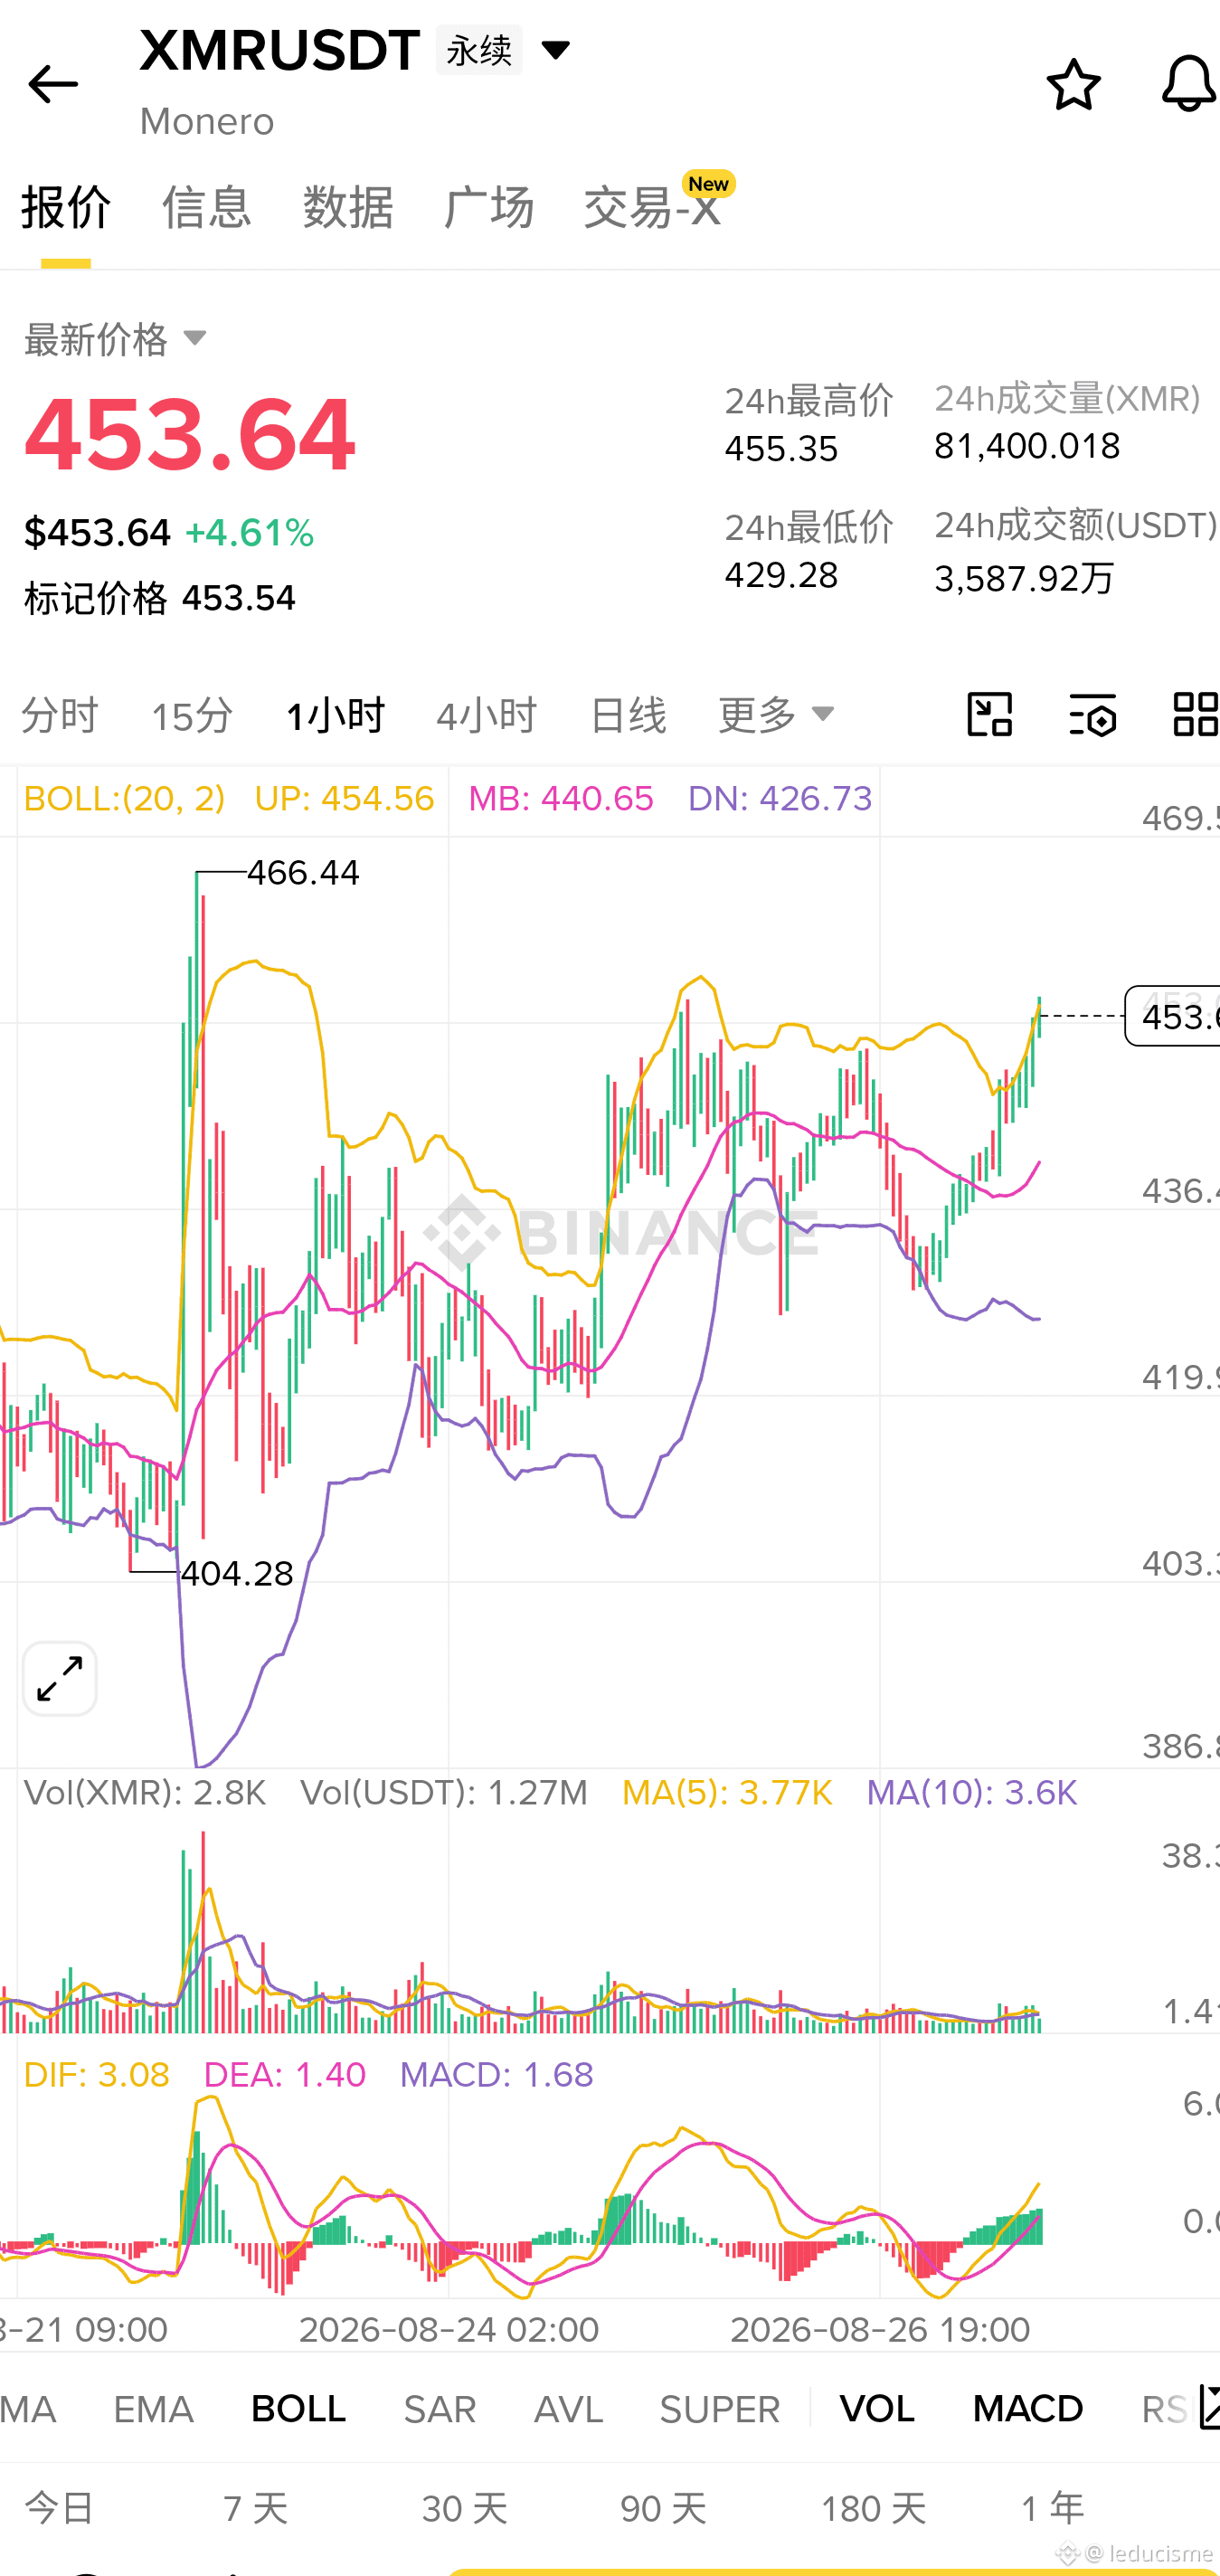The width and height of the screenshot is (1220, 2576).
Task: Toggle the SAR indicator
Action: tap(440, 2409)
